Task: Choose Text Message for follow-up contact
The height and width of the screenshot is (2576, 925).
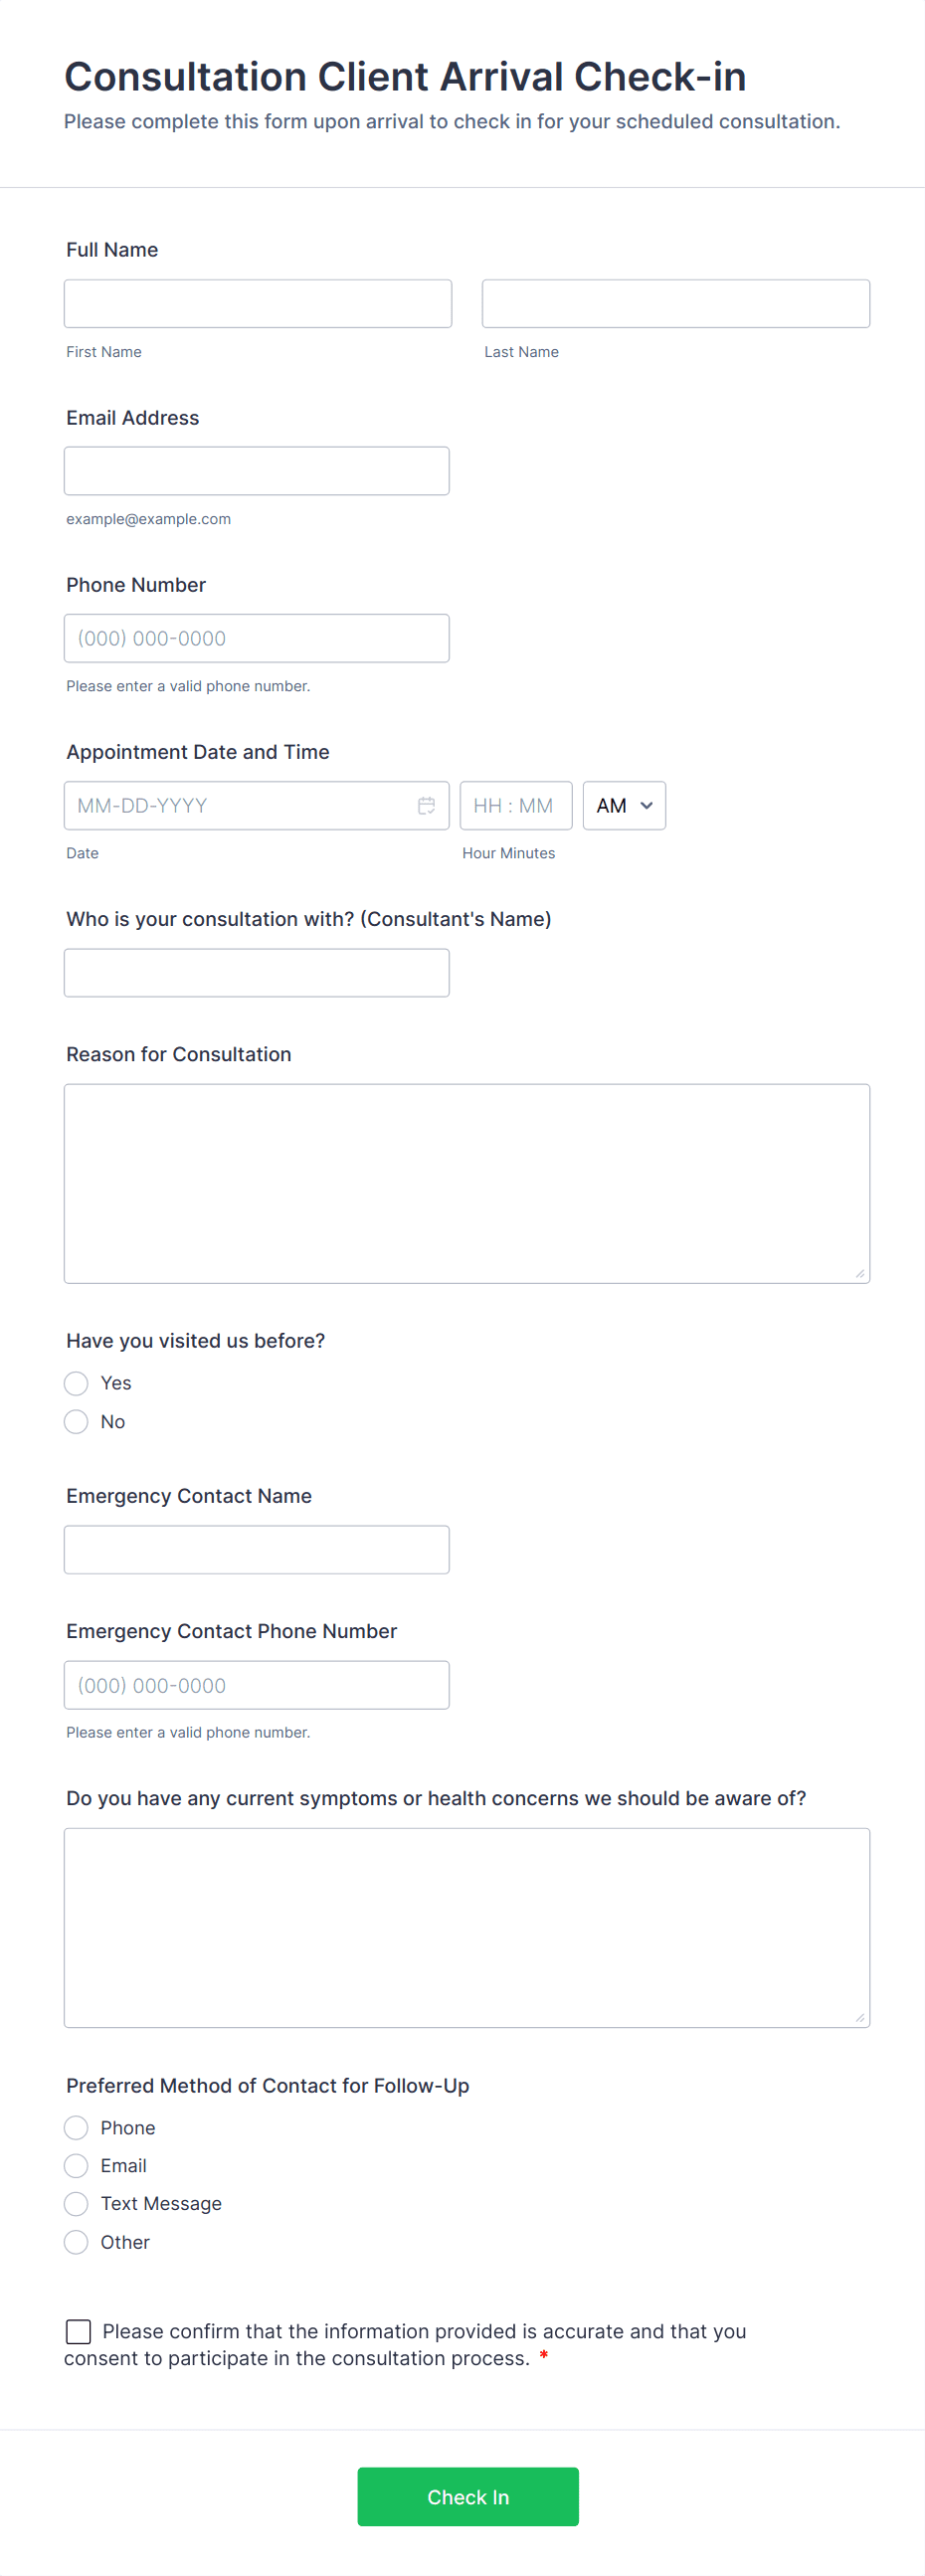Action: pos(76,2204)
